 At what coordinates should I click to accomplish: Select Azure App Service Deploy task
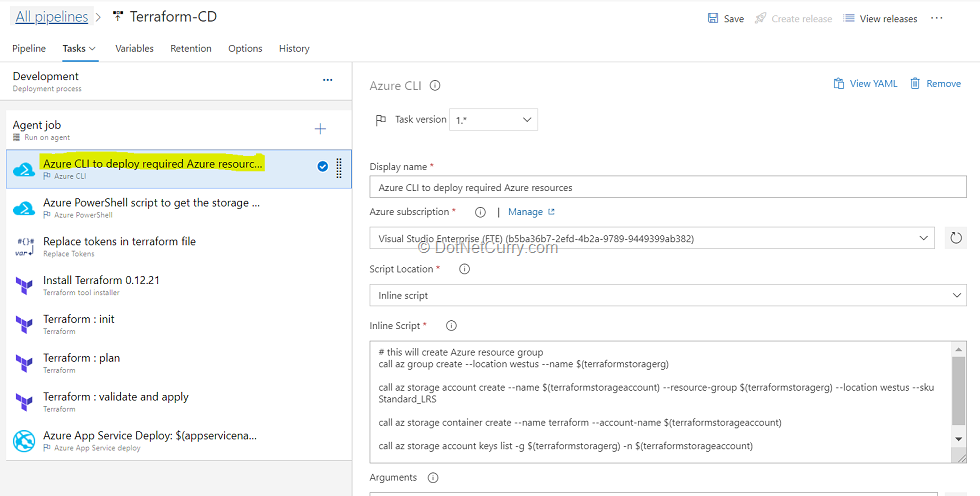pos(179,441)
